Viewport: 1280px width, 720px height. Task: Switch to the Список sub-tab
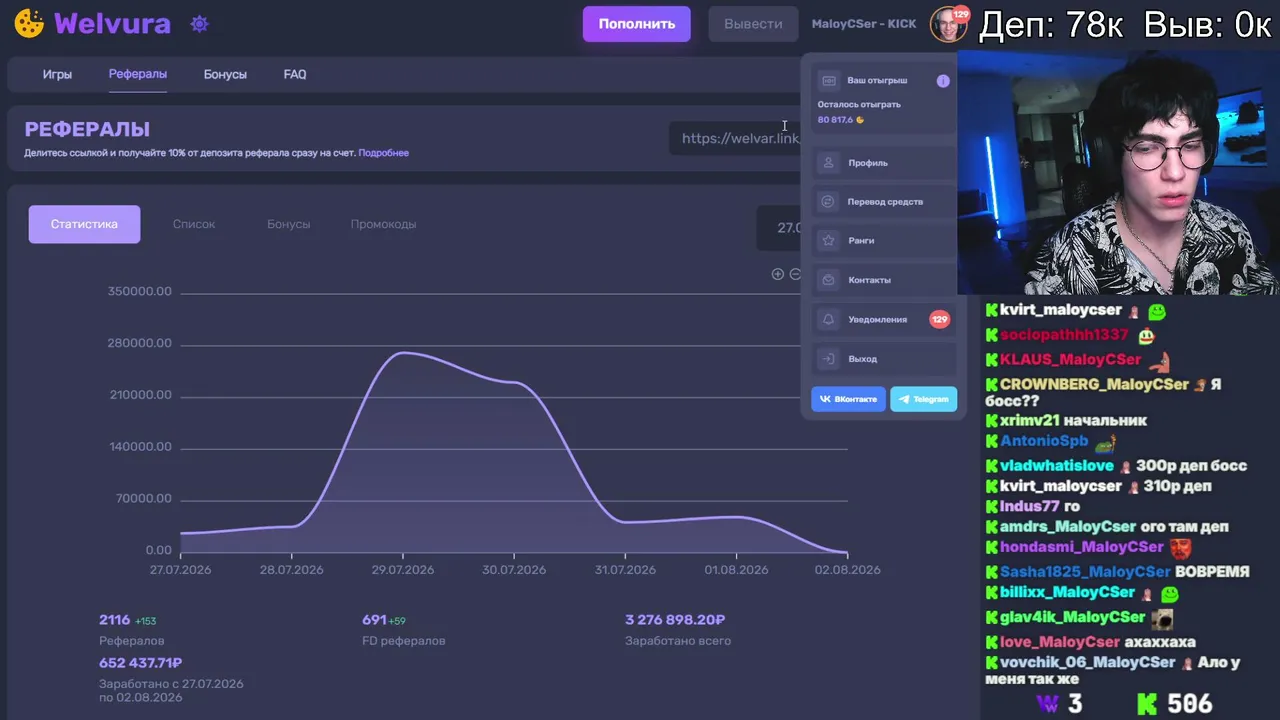point(194,224)
